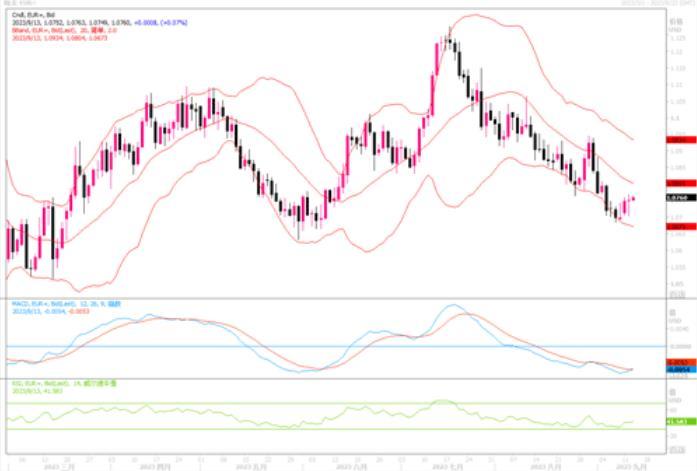
Task: Click the auto-scale label below price axis
Action: [x=677, y=294]
